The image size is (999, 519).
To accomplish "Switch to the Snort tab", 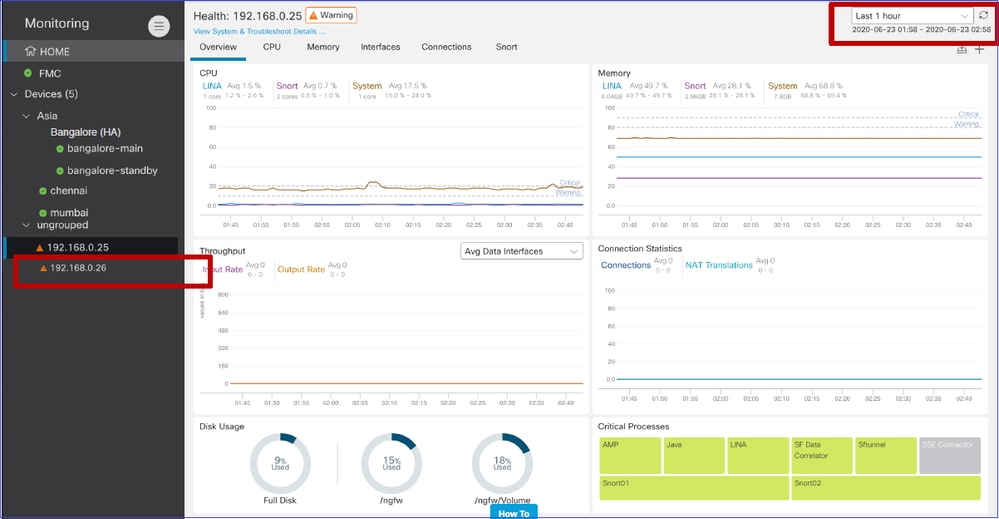I will [507, 47].
